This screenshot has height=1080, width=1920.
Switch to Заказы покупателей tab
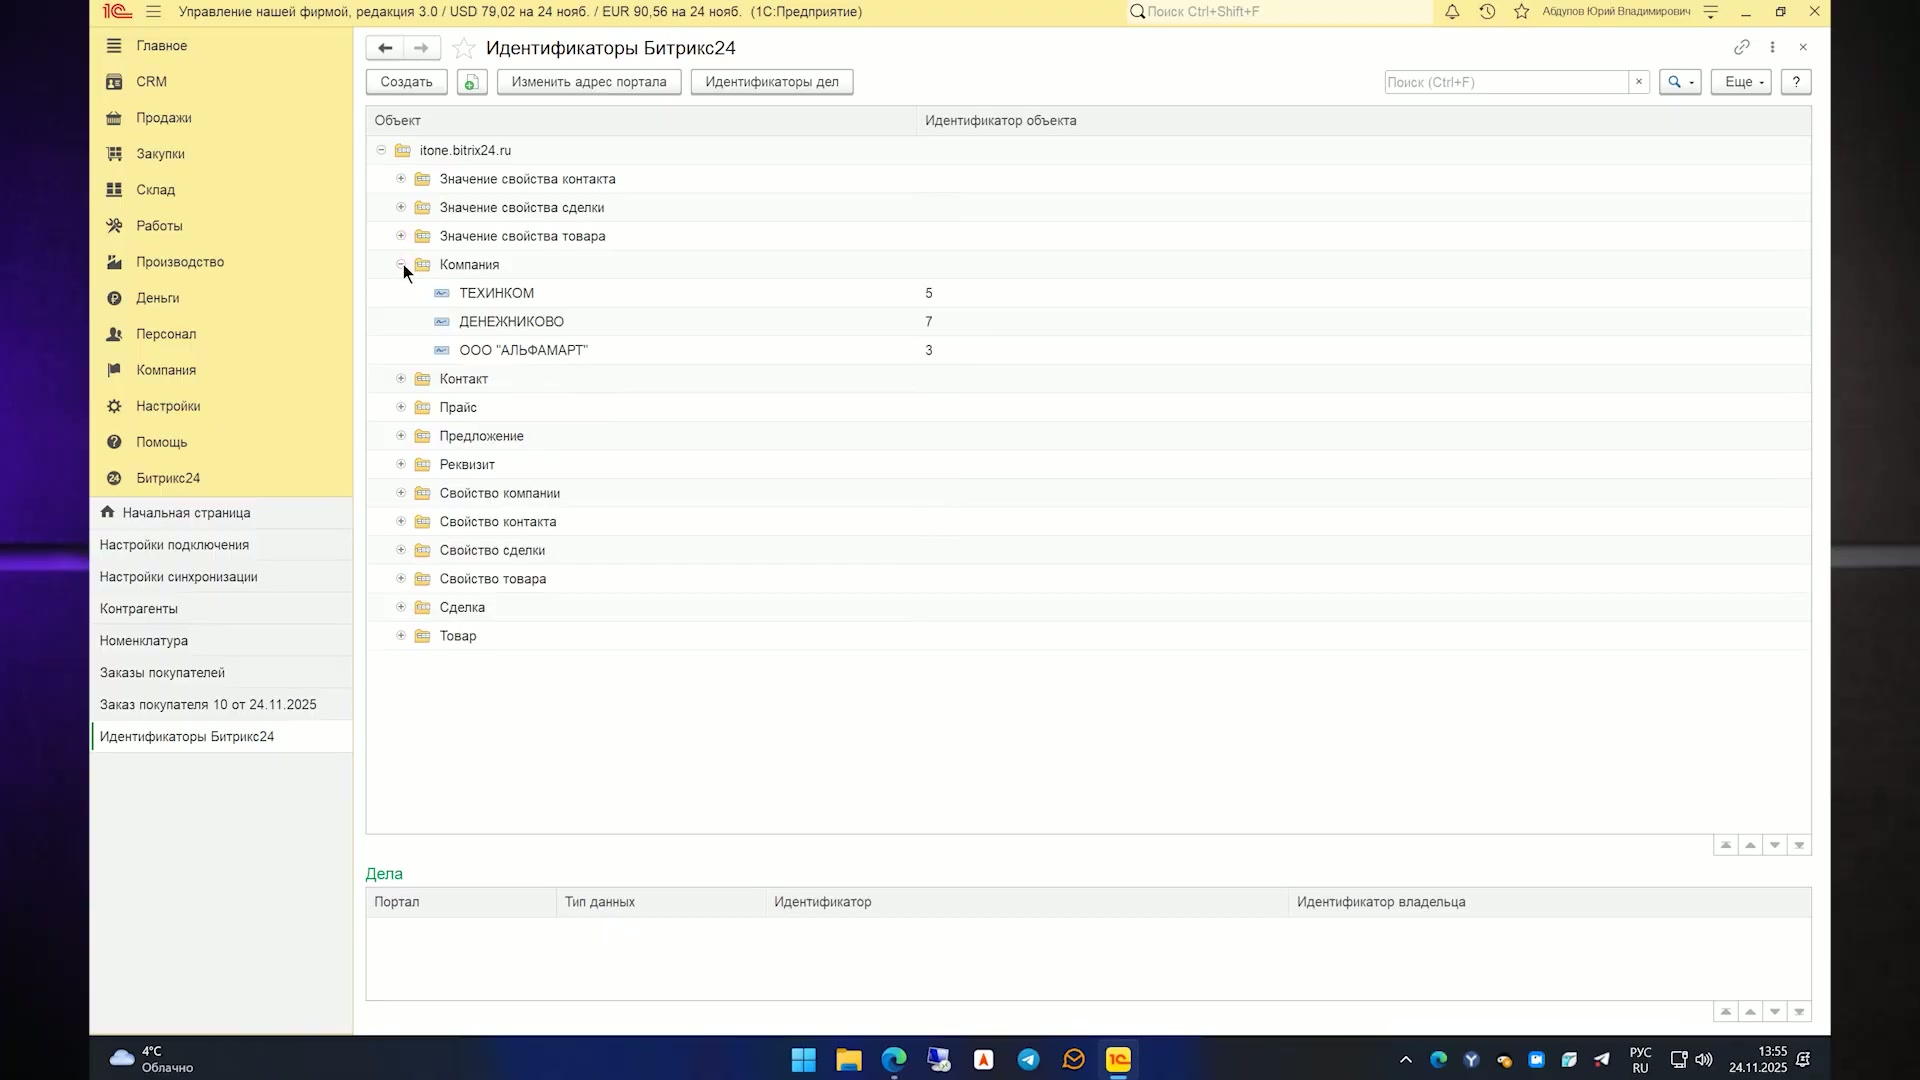point(162,673)
